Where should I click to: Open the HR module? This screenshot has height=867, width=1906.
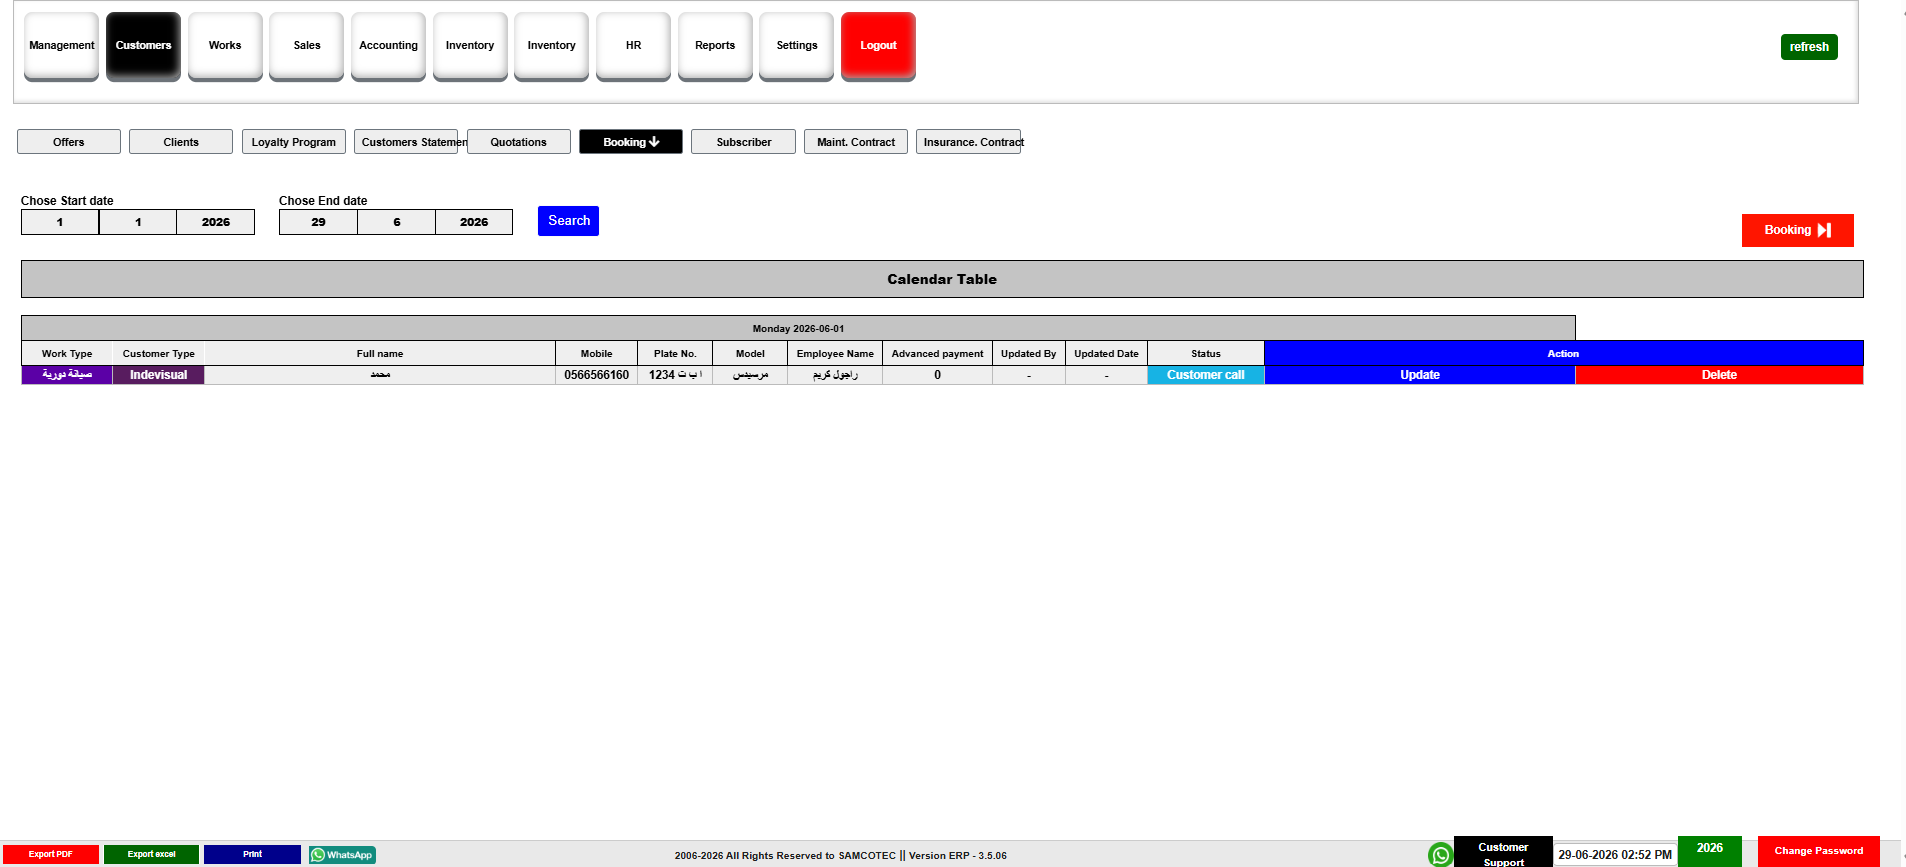633,46
